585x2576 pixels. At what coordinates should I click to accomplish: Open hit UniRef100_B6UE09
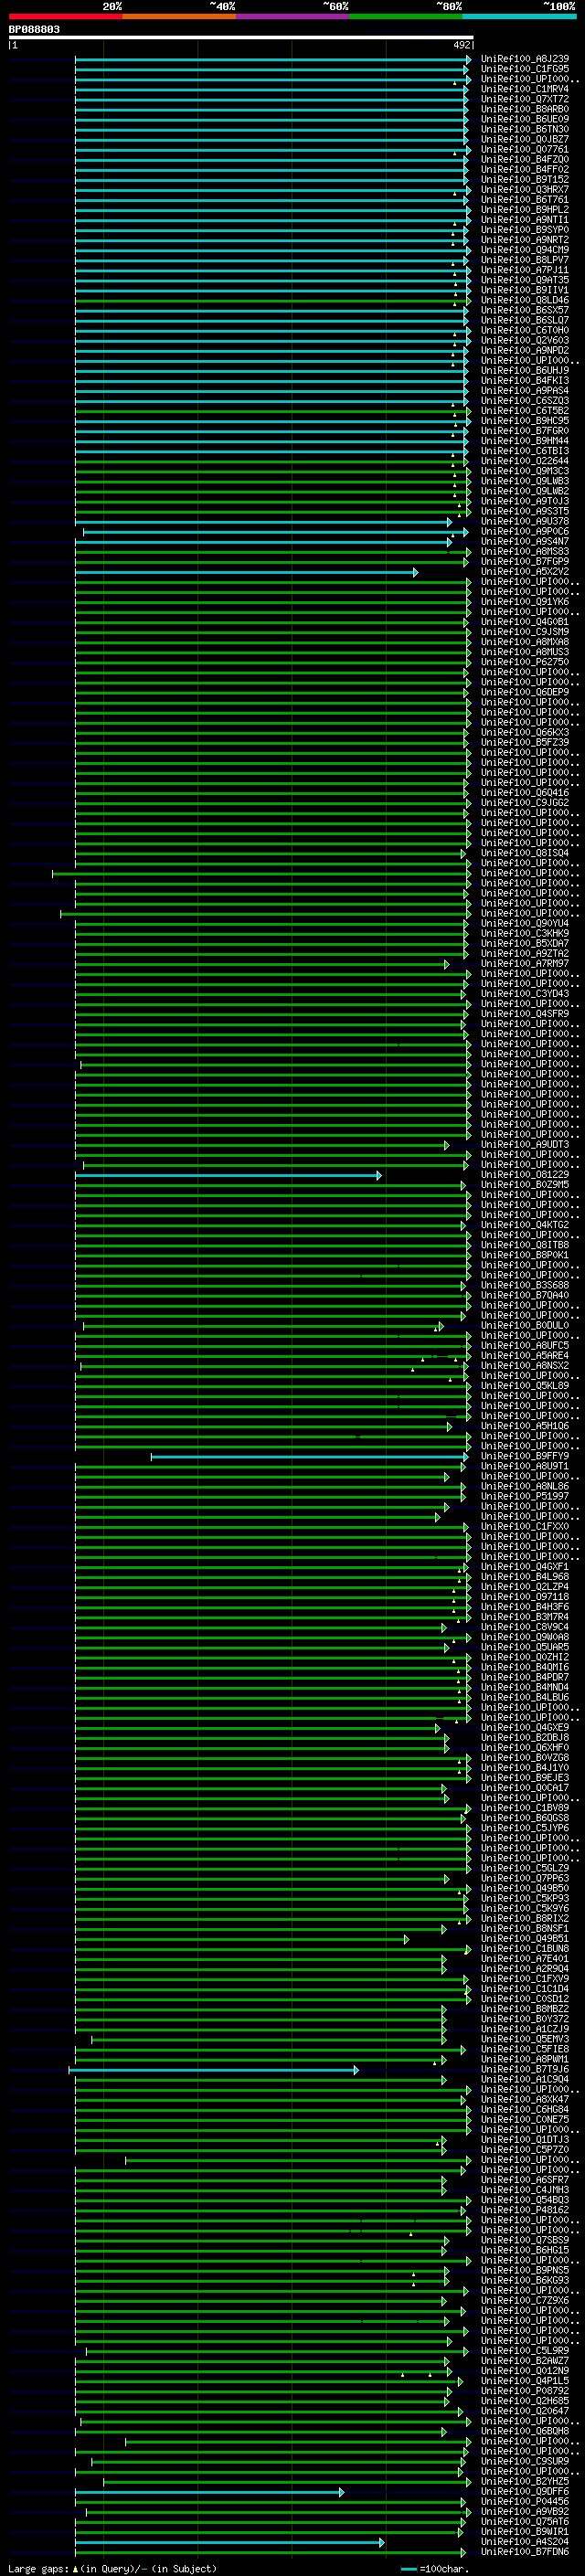pos(525,119)
